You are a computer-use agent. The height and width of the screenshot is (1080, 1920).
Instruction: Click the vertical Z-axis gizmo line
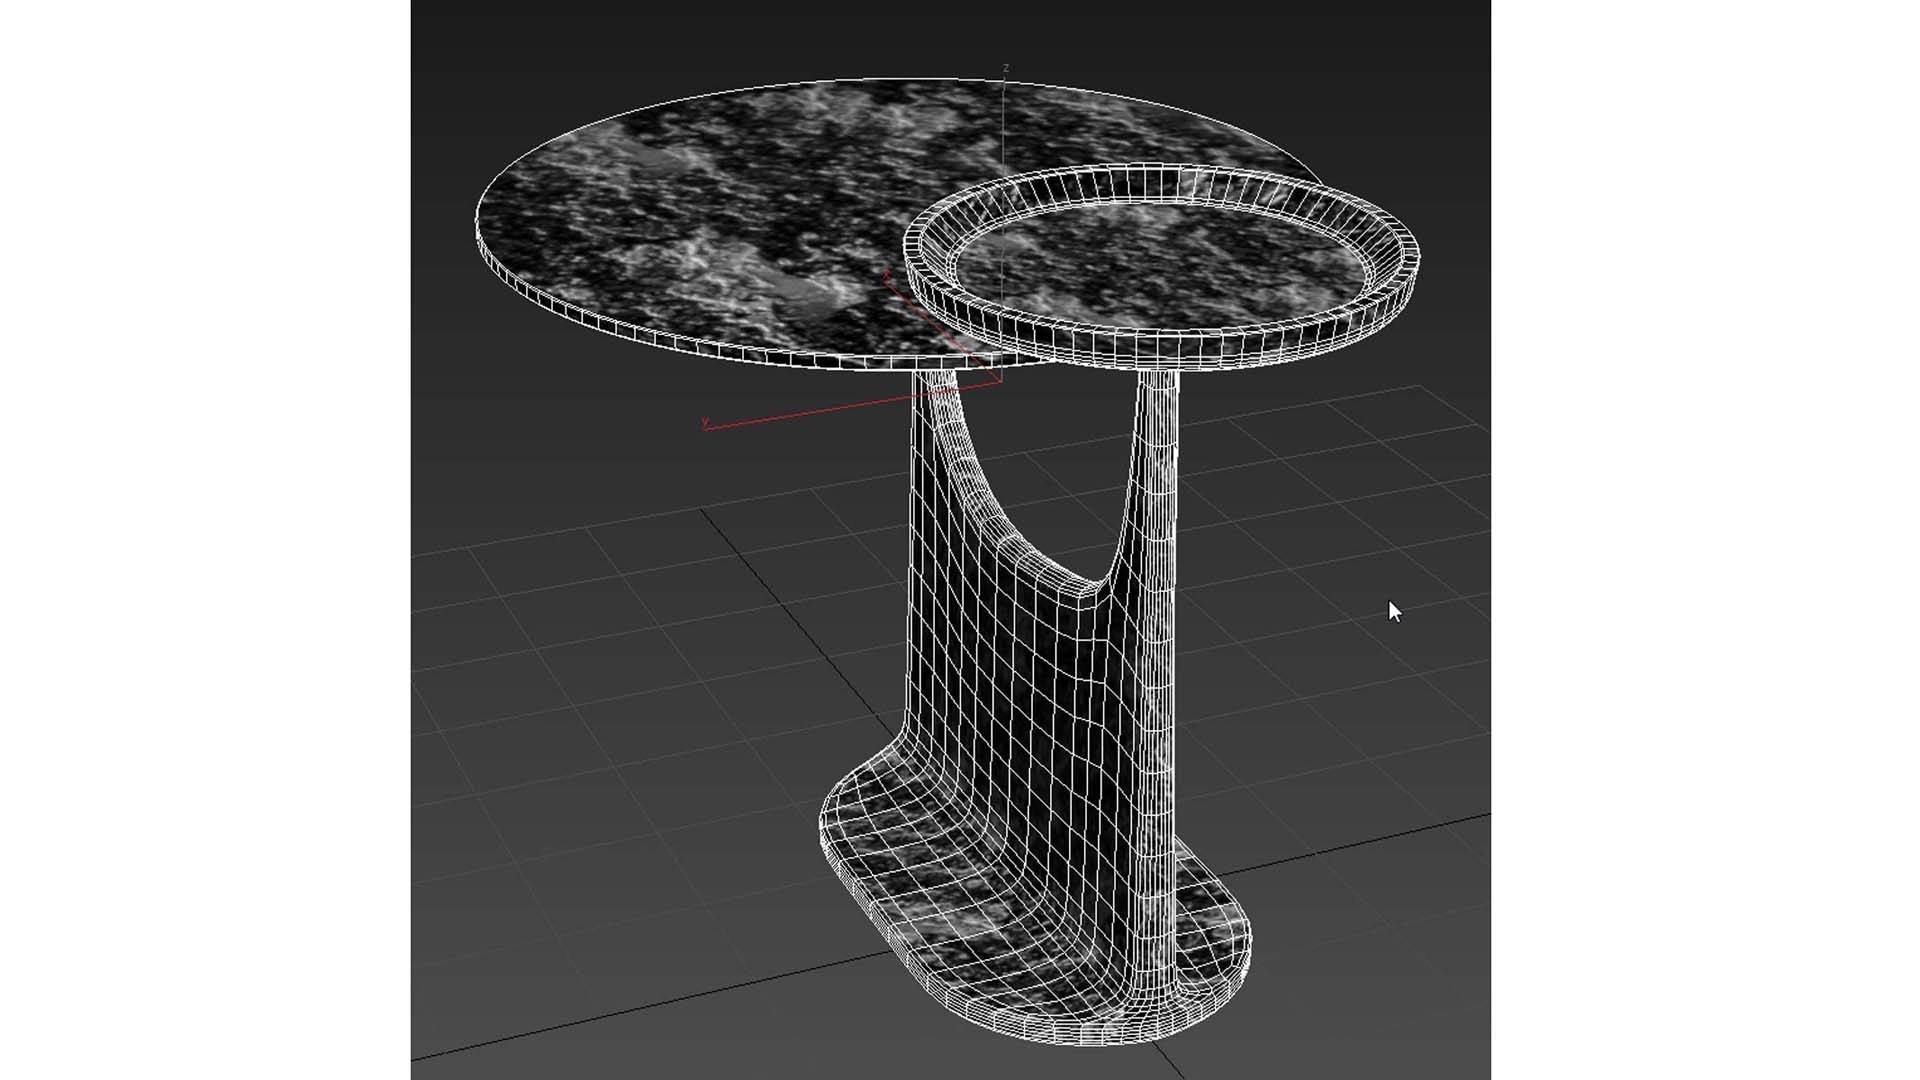pos(1004,130)
